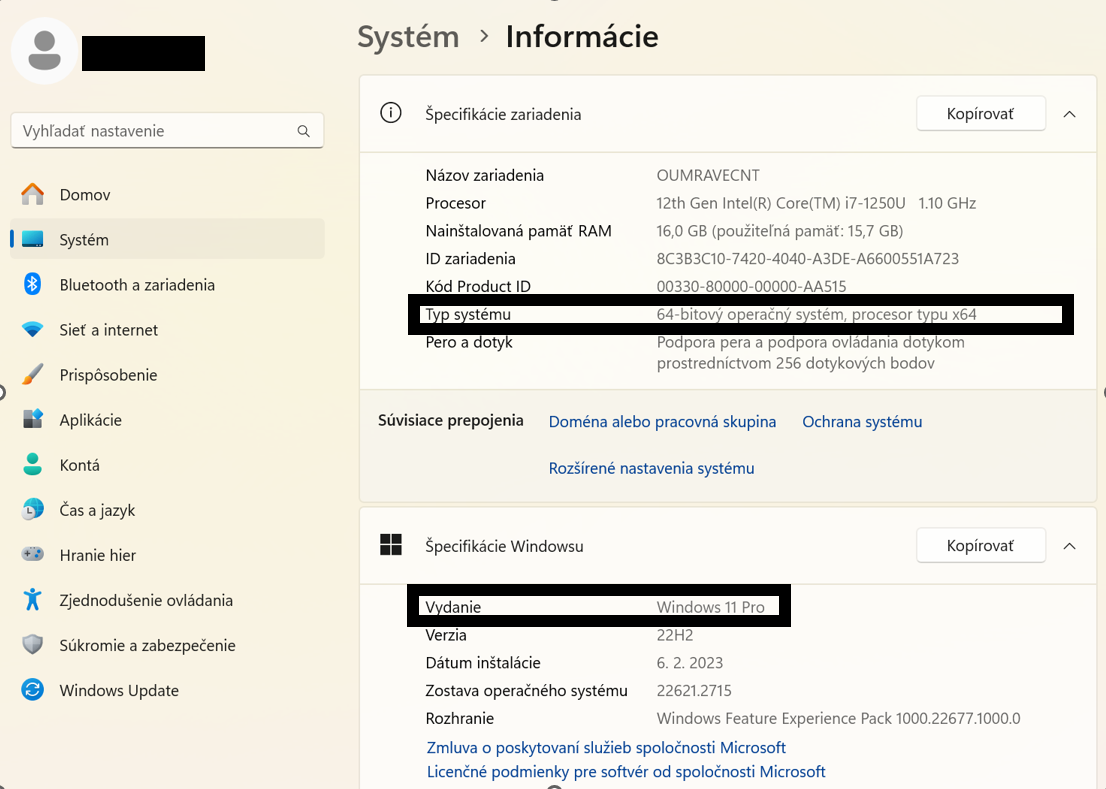Click the Product ID 00330-80000-00000-AA515

click(751, 286)
